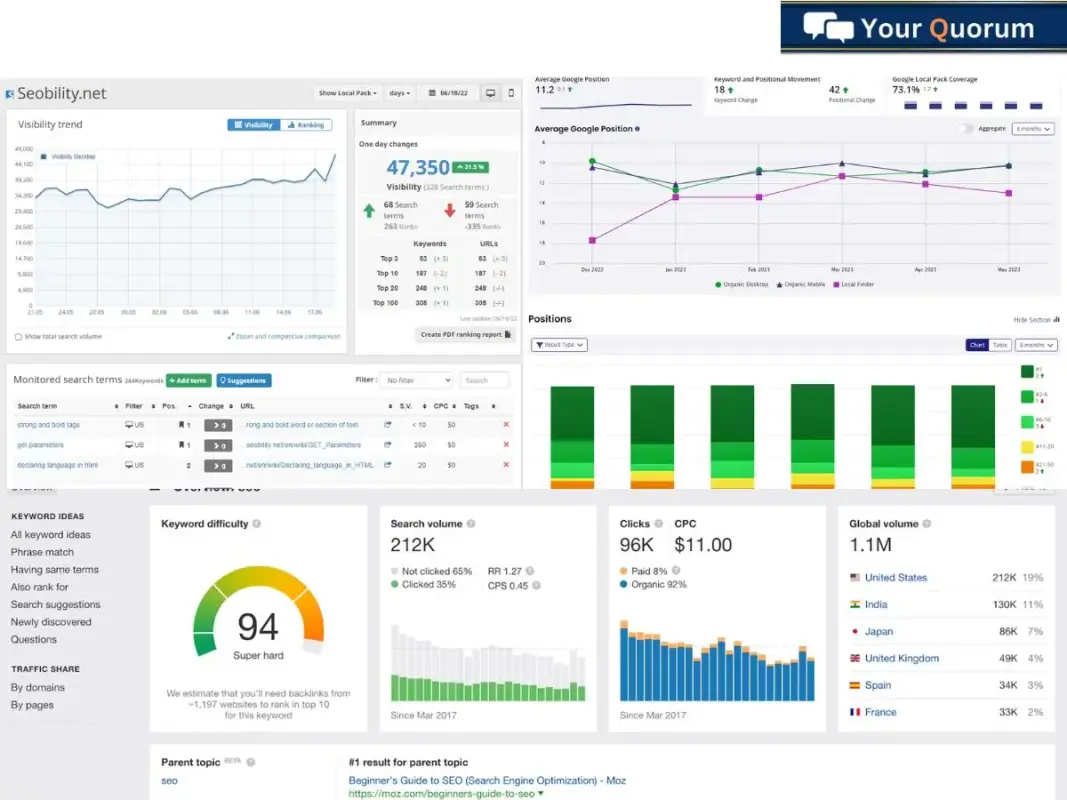Image resolution: width=1067 pixels, height=800 pixels.
Task: Open the 'seo' parent topic link
Action: coord(169,781)
